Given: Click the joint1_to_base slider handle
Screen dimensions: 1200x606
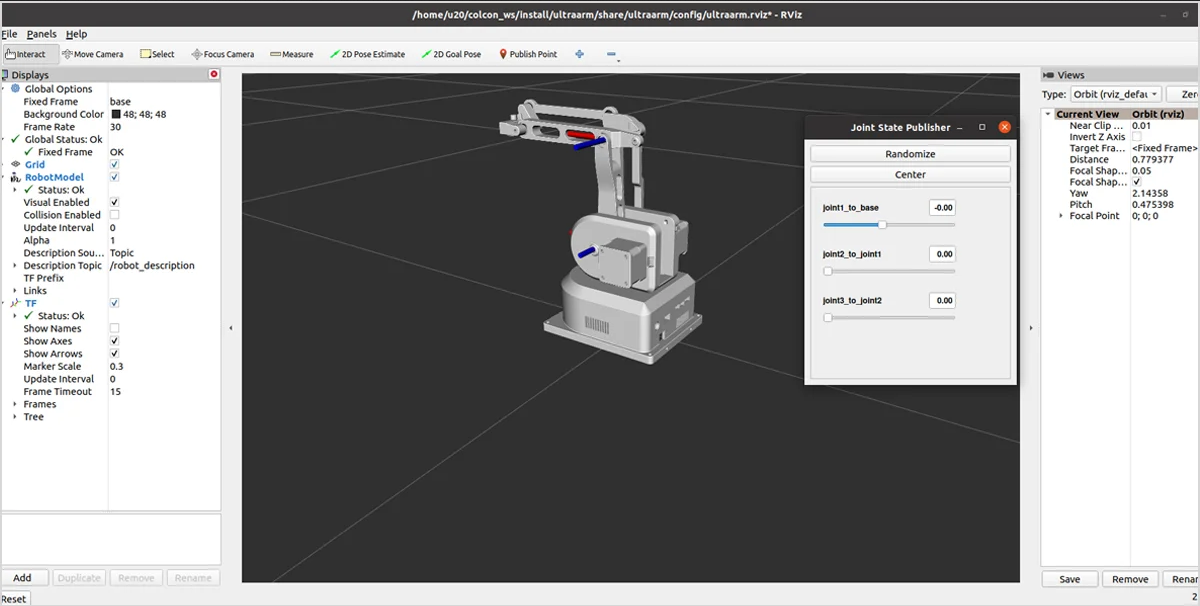Looking at the screenshot, I should pyautogui.click(x=882, y=225).
